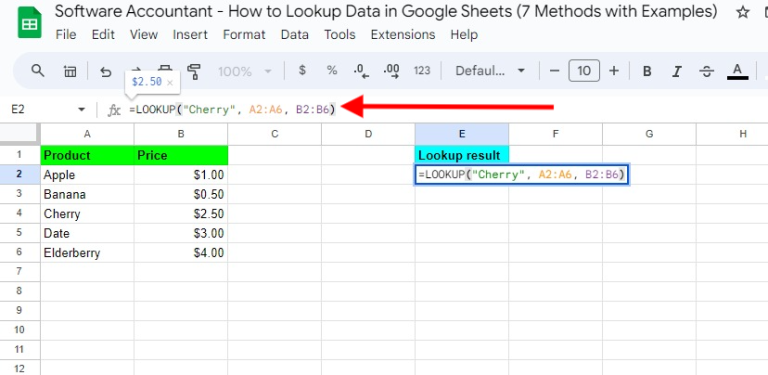Click the $3.00 price cell
Viewport: 768px width, 375px height.
[181, 233]
